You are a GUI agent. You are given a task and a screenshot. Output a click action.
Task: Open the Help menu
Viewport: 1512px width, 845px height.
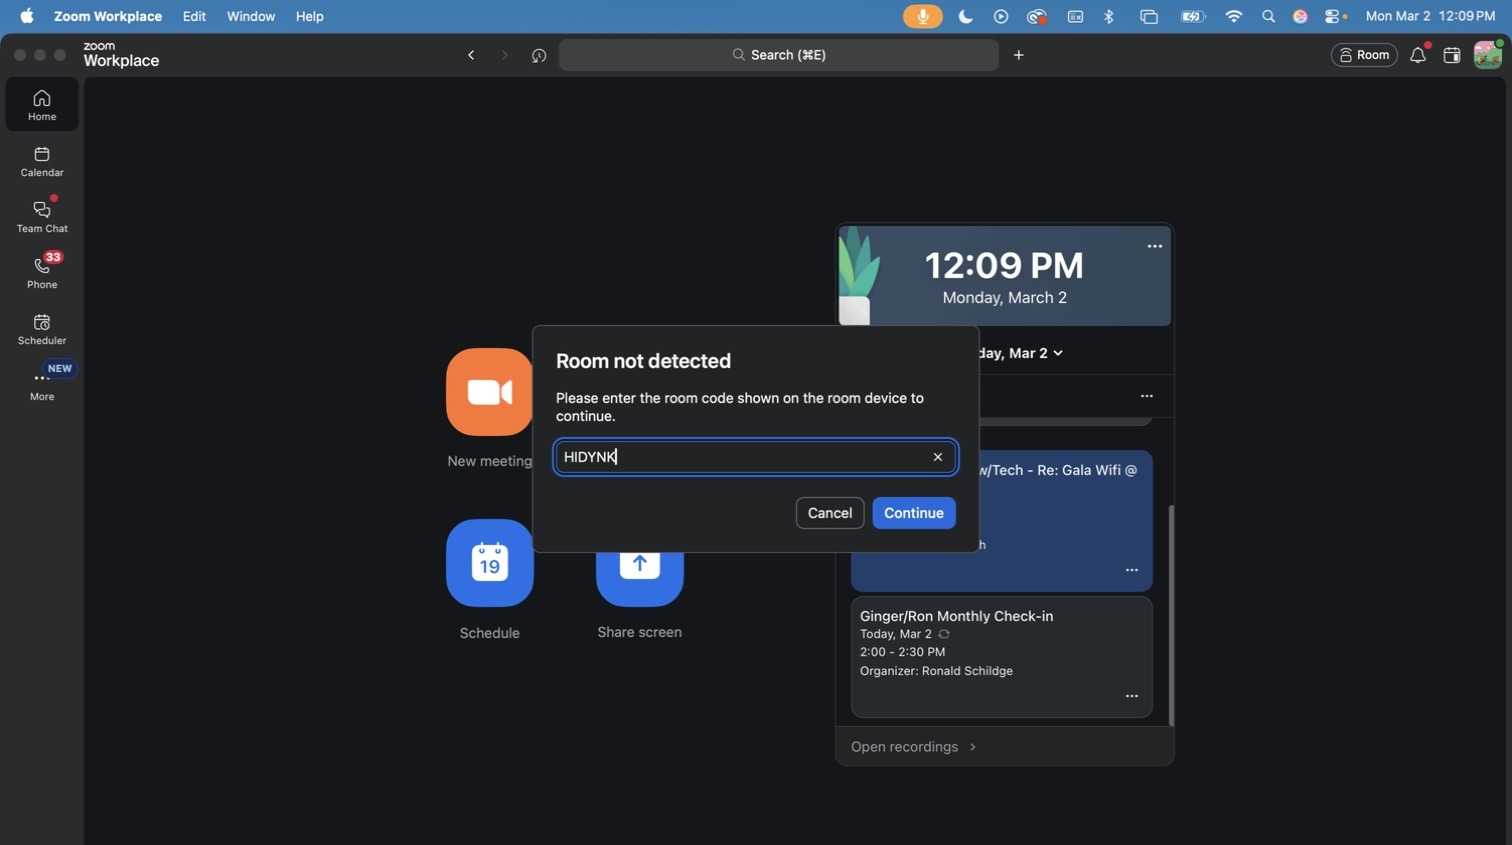tap(310, 16)
